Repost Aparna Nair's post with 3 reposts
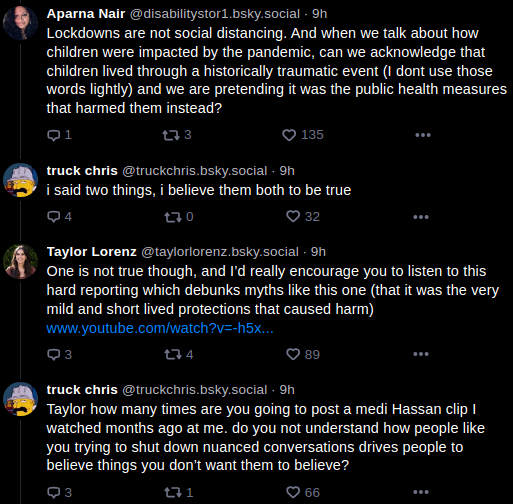The height and width of the screenshot is (504, 513). tap(177, 135)
